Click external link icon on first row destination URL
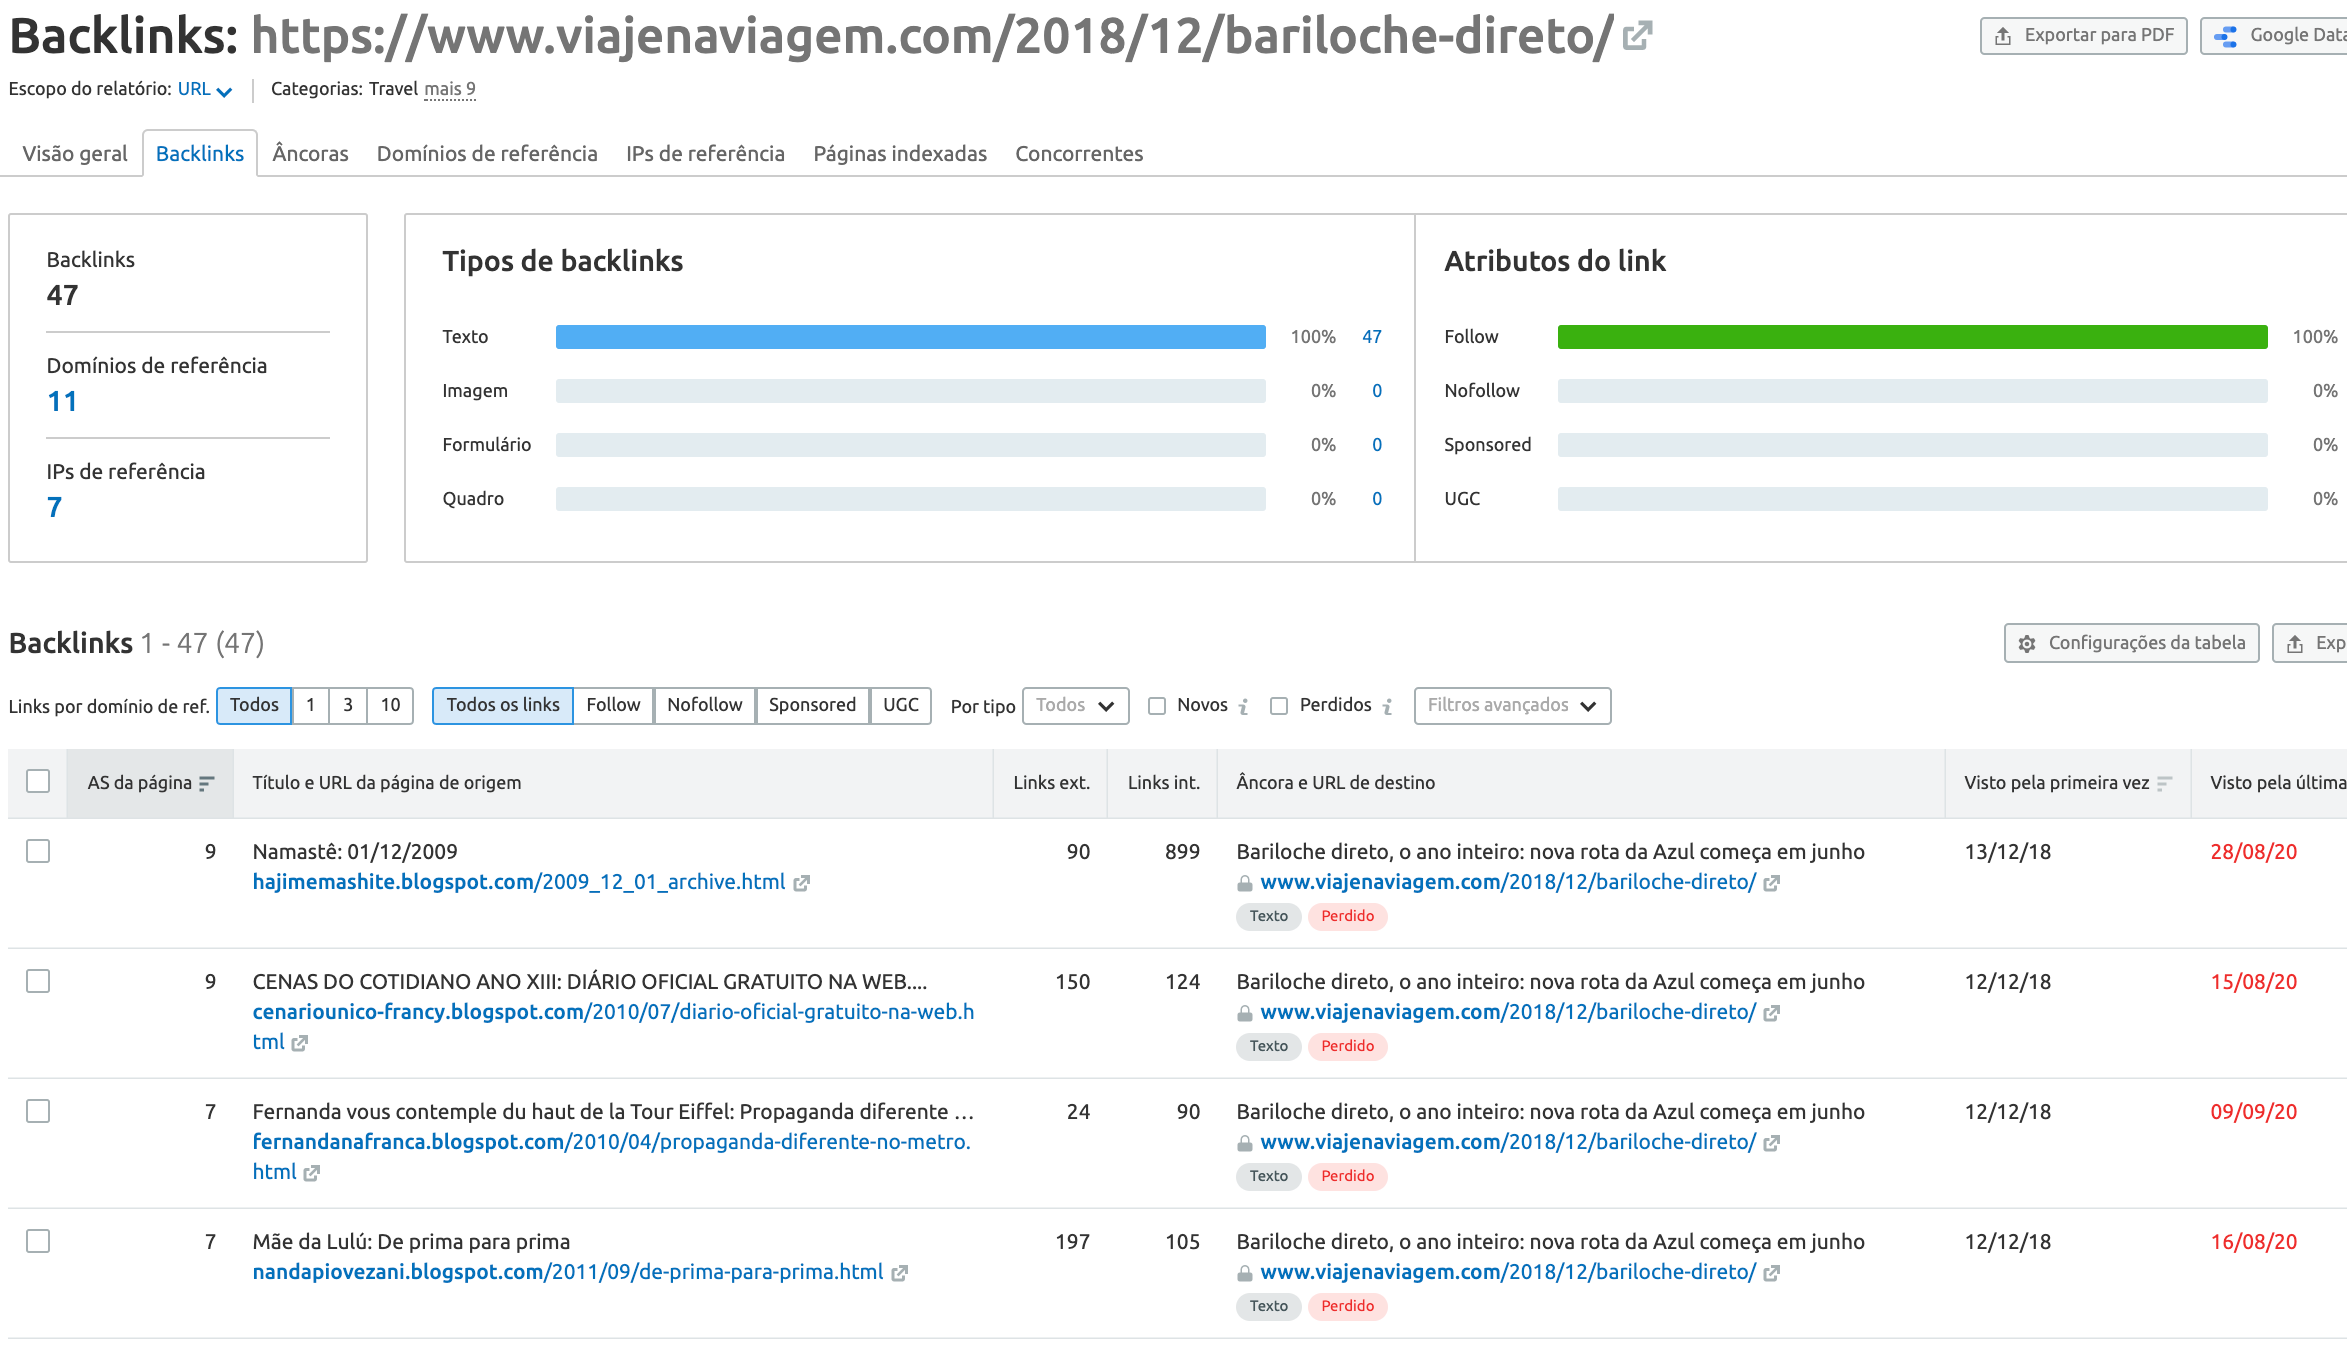The width and height of the screenshot is (2347, 1345). pyautogui.click(x=1771, y=883)
